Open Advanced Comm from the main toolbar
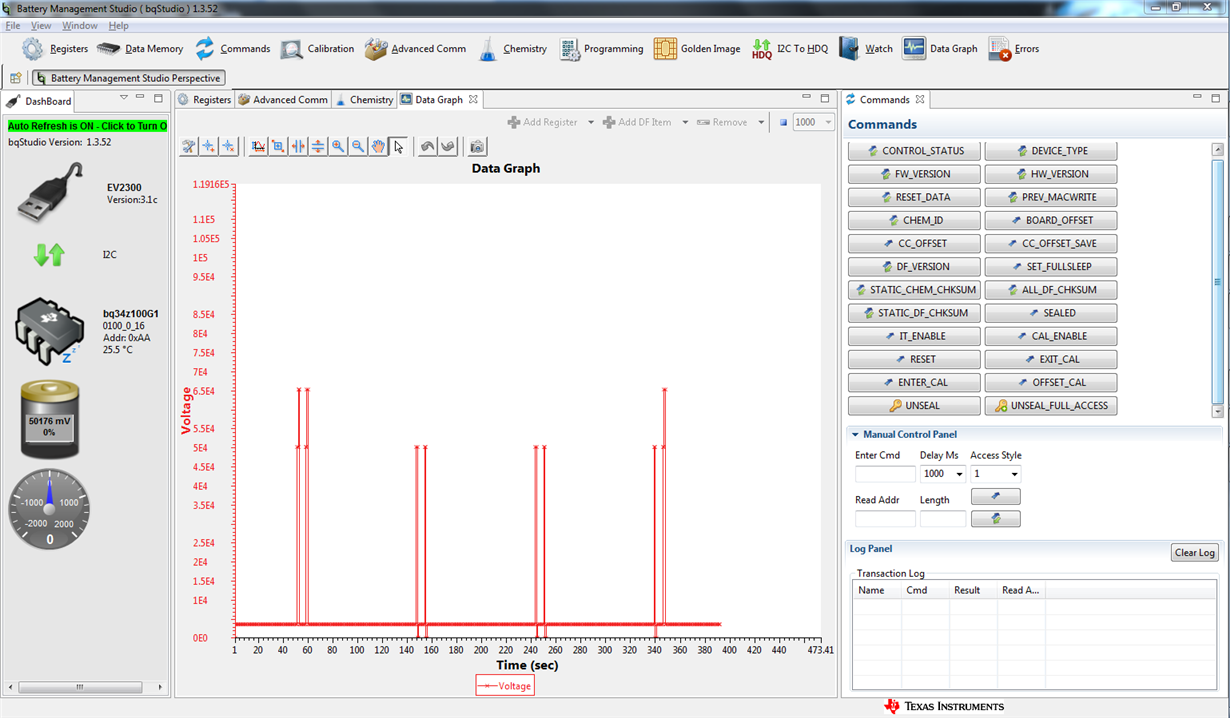 (415, 48)
